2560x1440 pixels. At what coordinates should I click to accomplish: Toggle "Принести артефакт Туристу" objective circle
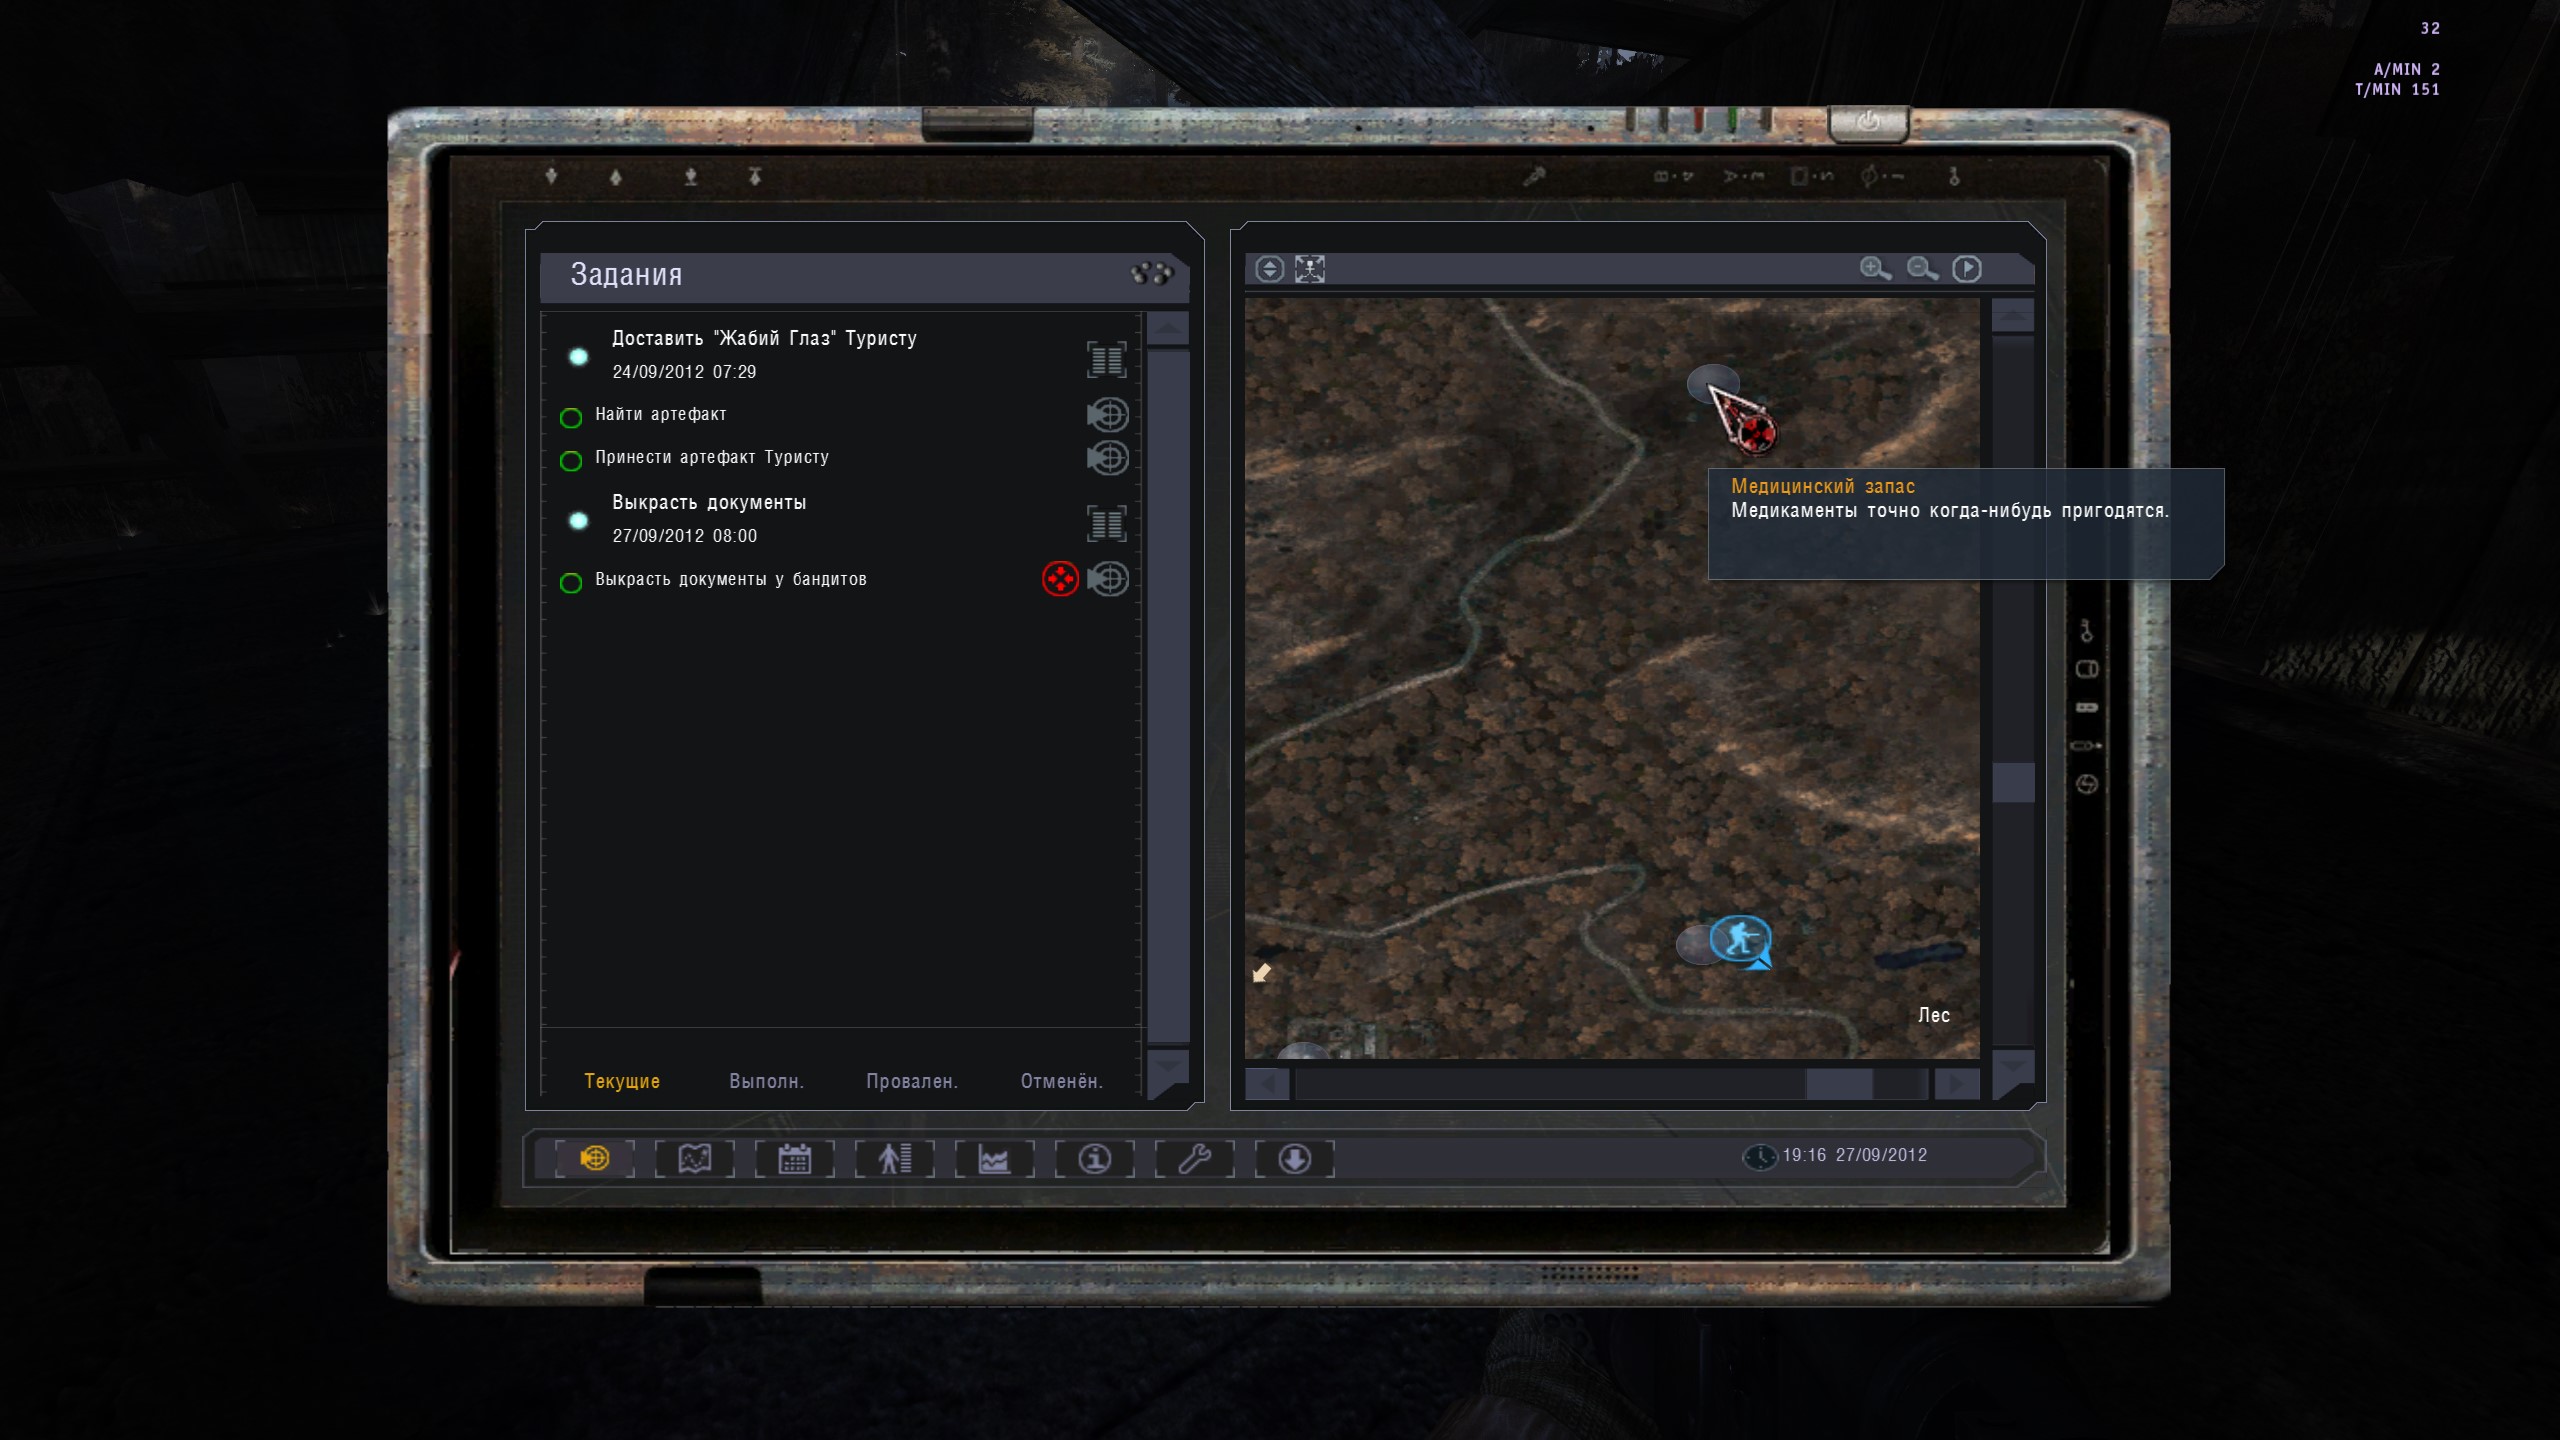coord(571,461)
